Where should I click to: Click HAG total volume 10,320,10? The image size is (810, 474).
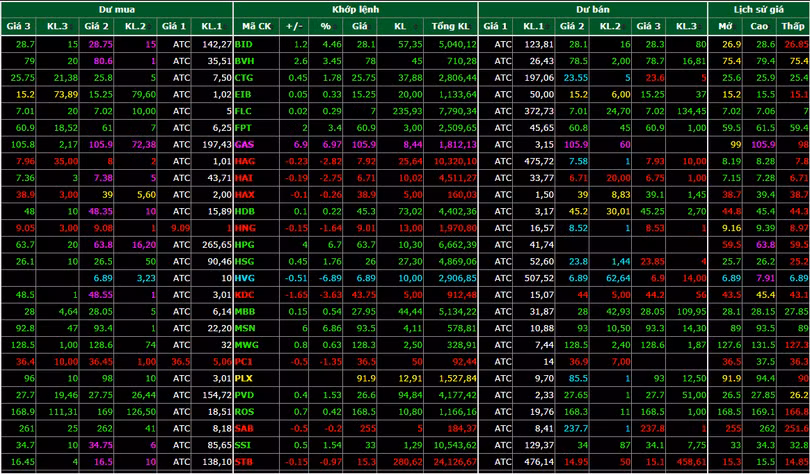(454, 162)
